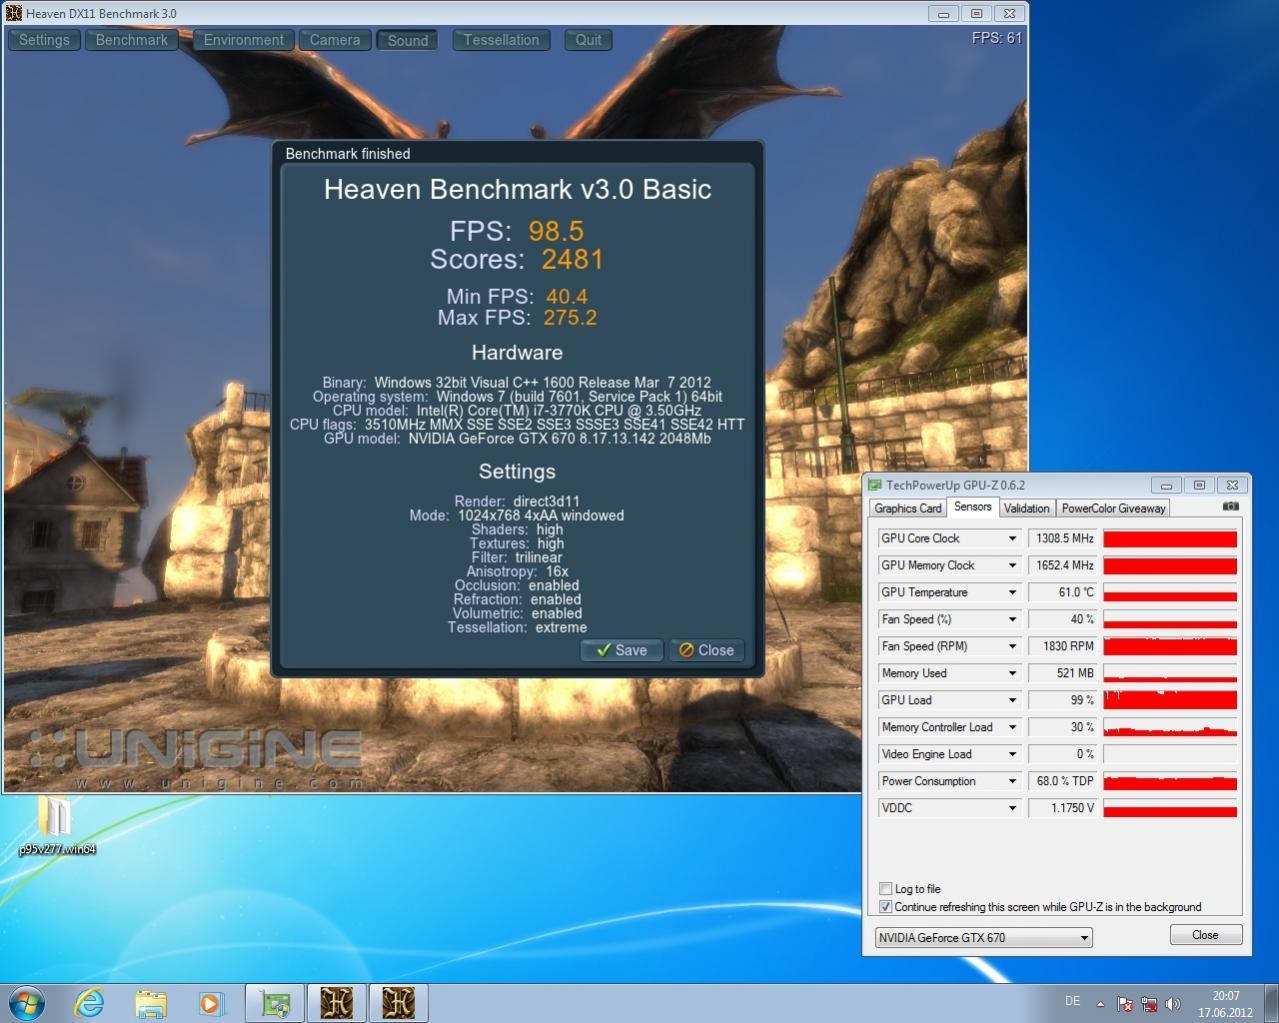1279x1023 pixels.
Task: Click the 68.0 % TDP value
Action: tap(1063, 781)
